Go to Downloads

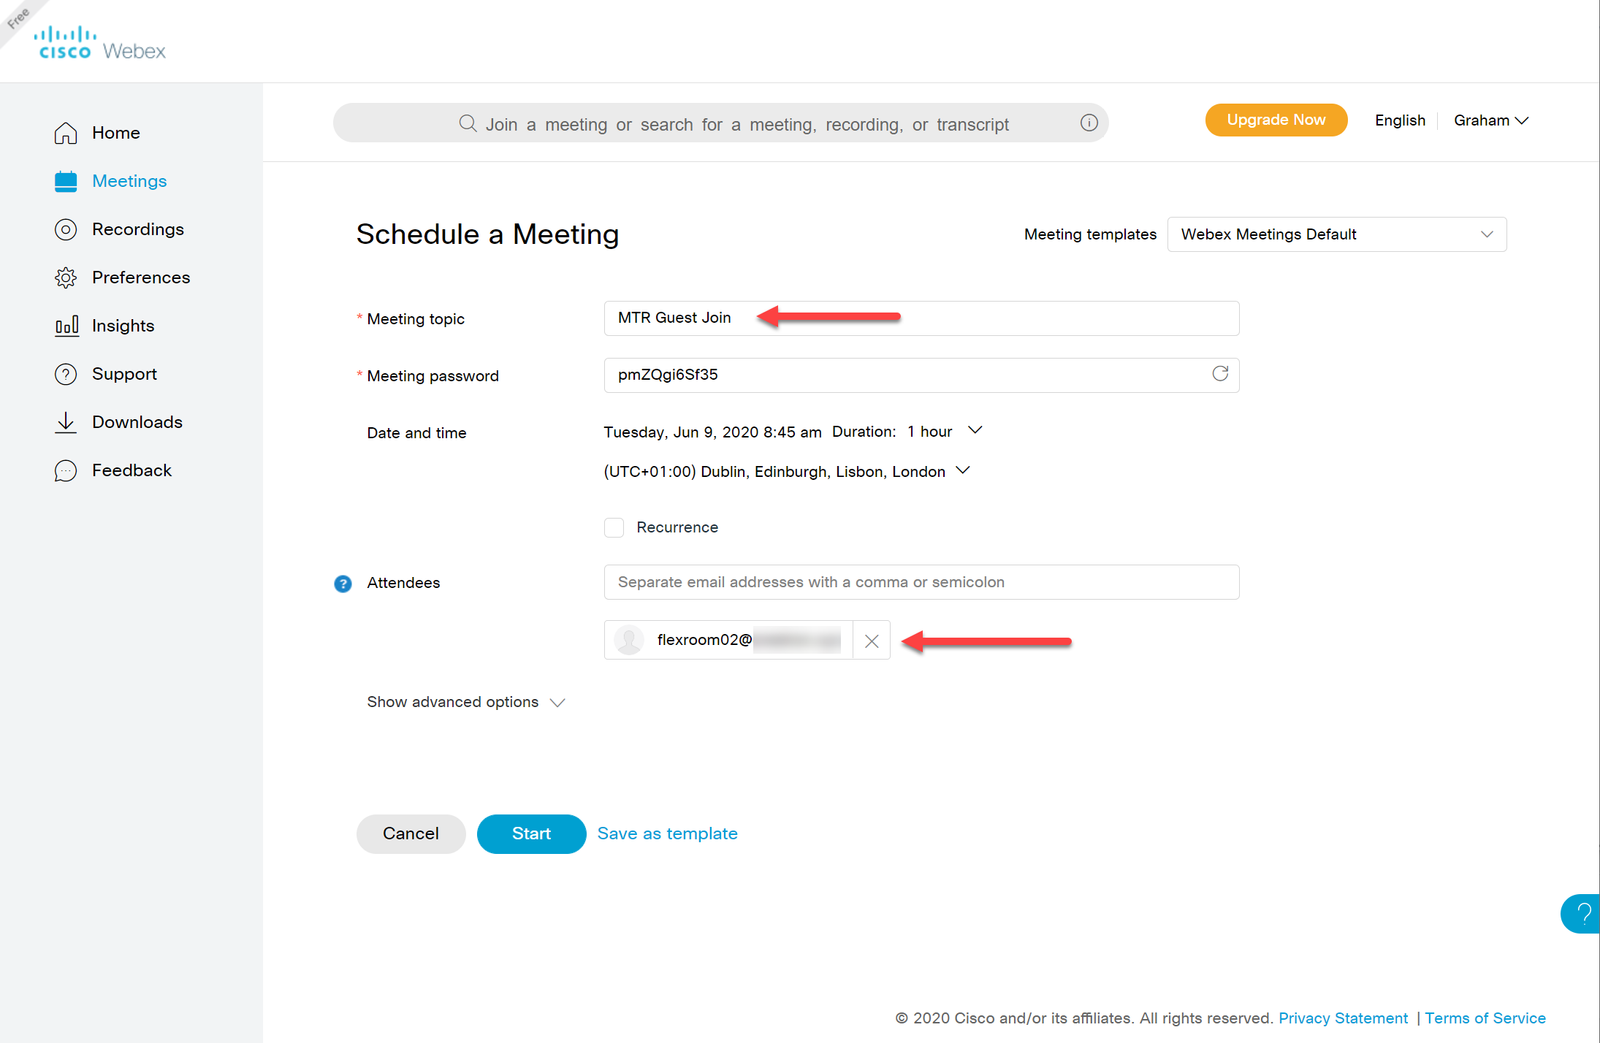[137, 421]
